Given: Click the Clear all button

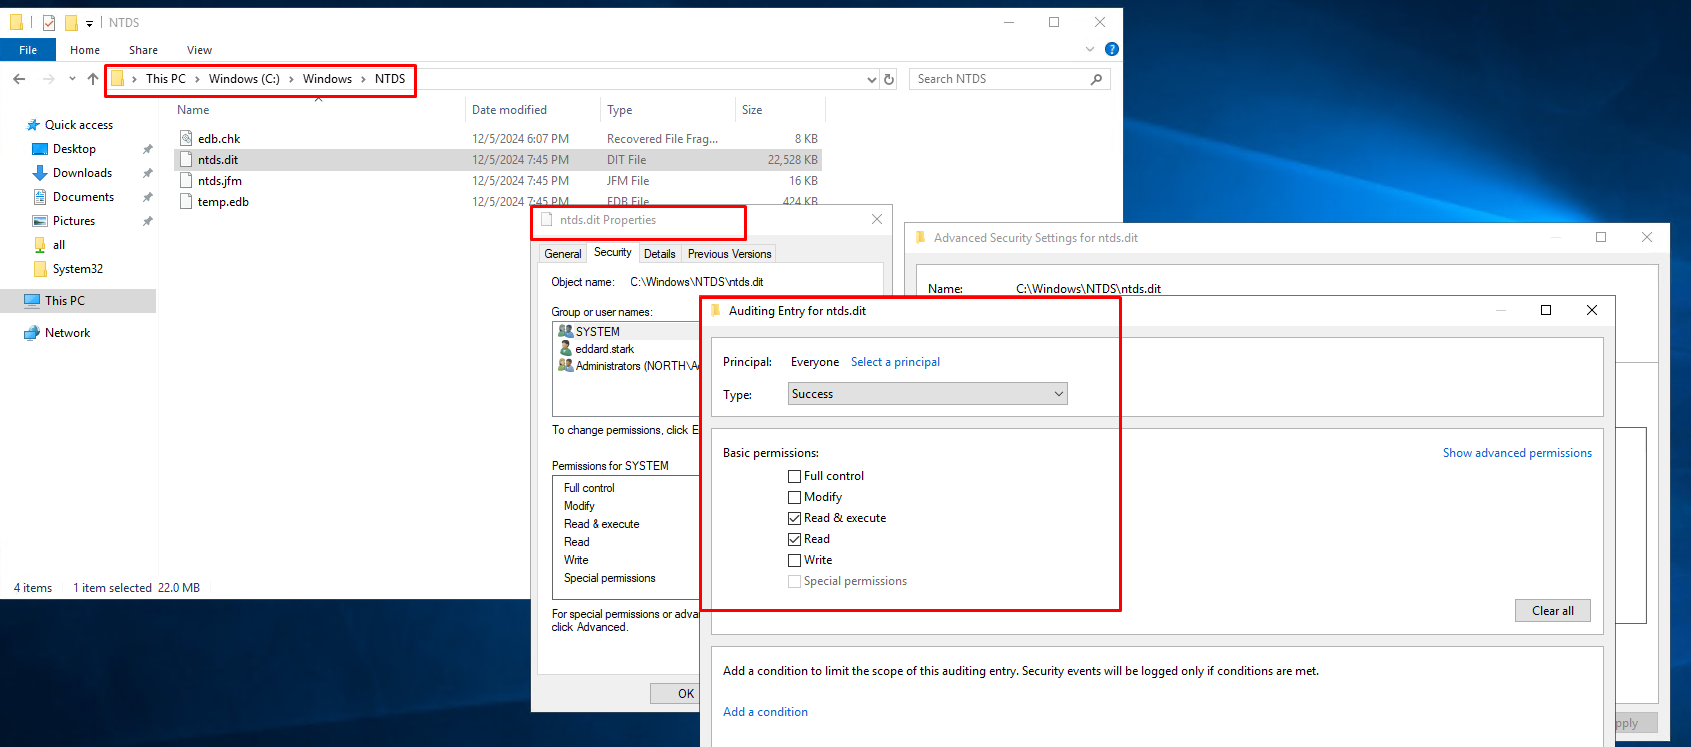Looking at the screenshot, I should (1553, 611).
